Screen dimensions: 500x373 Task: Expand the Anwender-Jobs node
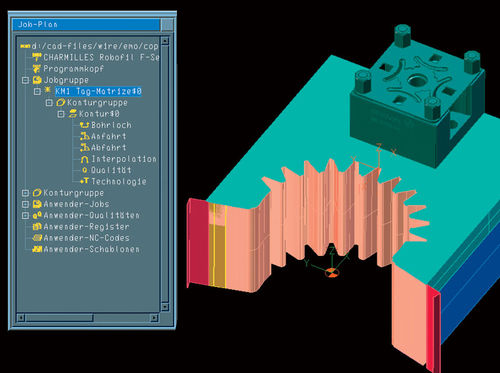tap(25, 204)
